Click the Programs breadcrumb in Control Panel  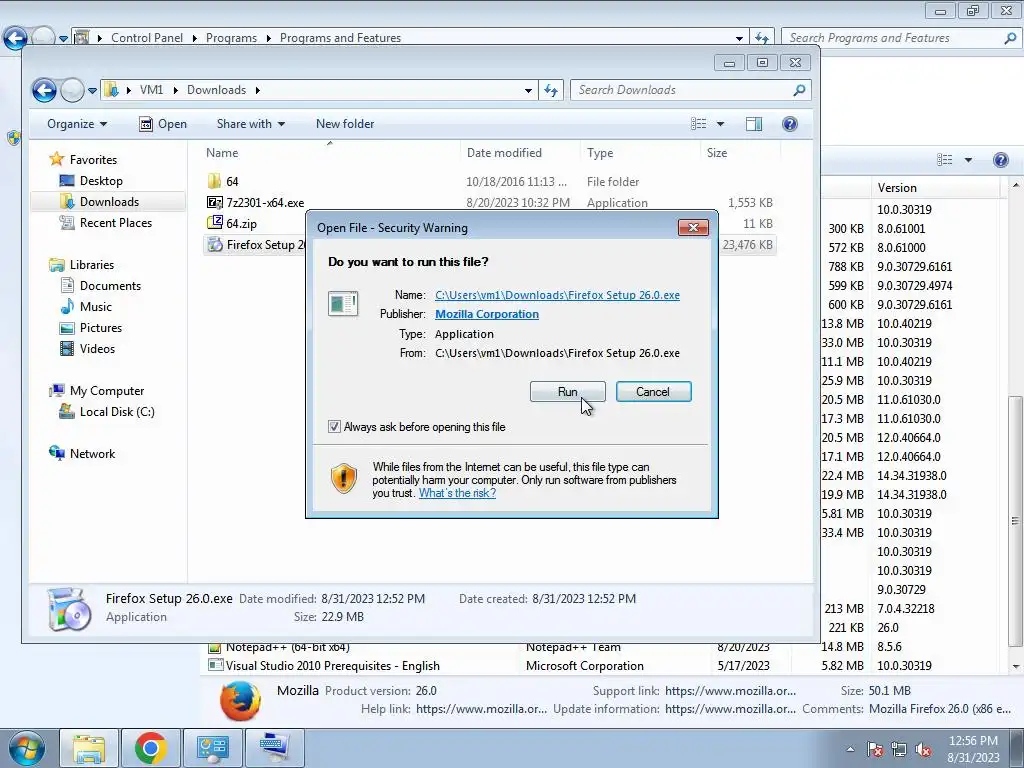231,38
